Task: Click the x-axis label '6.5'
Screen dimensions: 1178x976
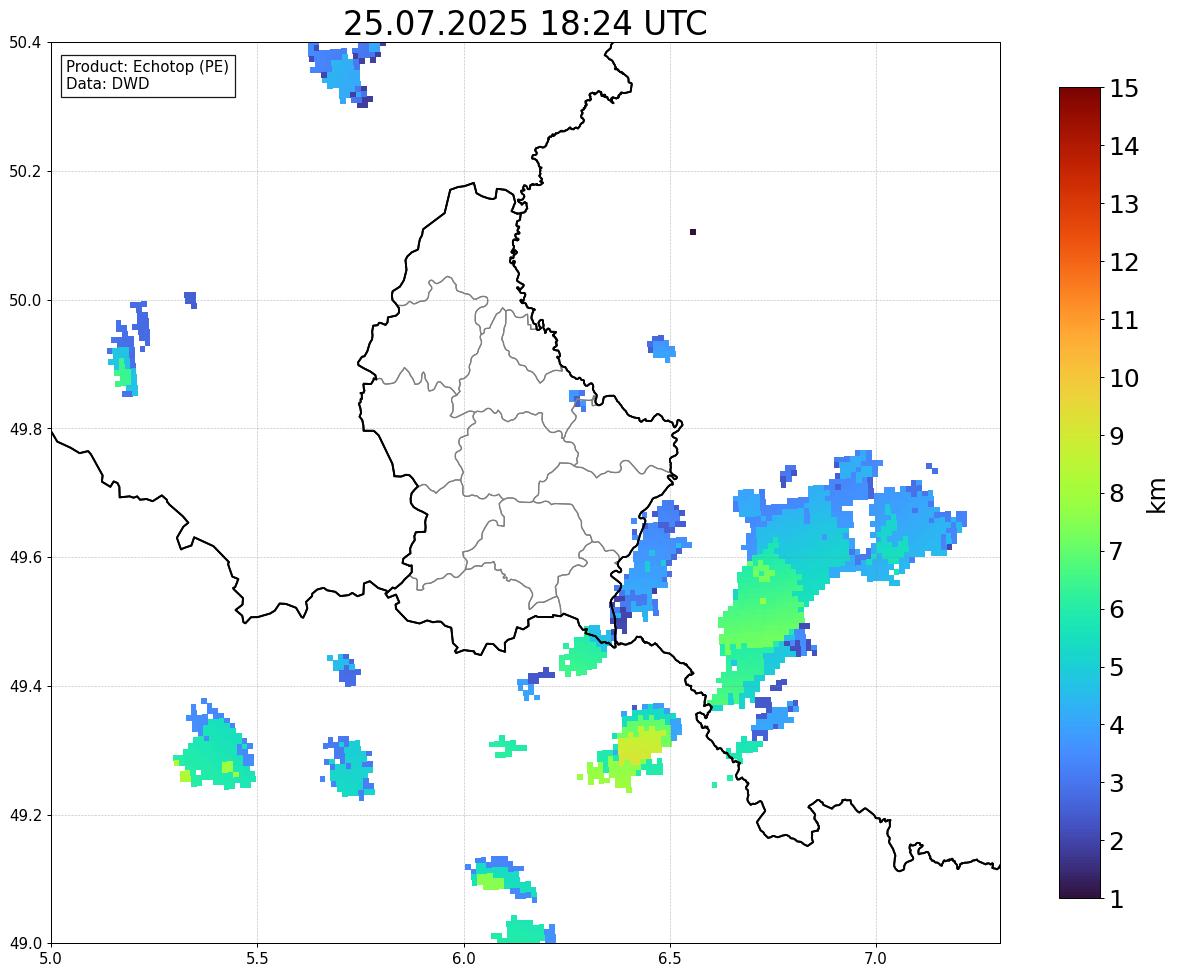Action: pos(670,959)
